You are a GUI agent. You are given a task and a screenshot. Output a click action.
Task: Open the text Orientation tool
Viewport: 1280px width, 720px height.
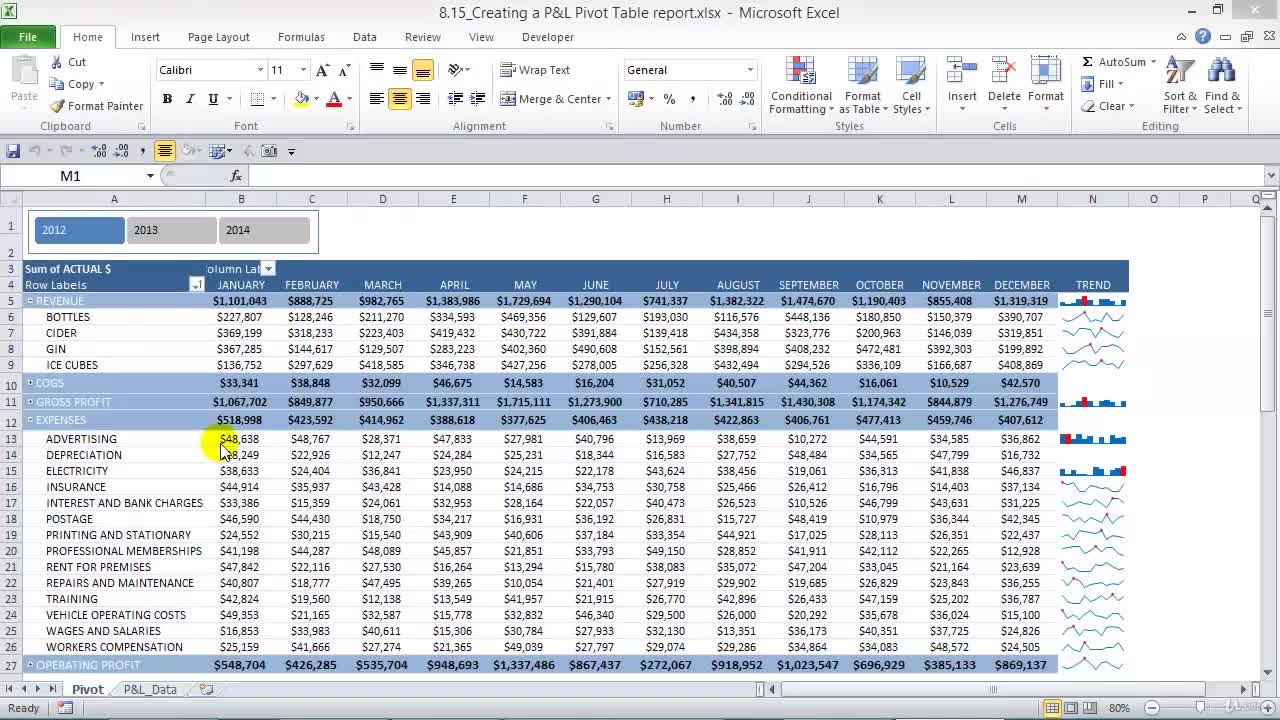(x=455, y=70)
